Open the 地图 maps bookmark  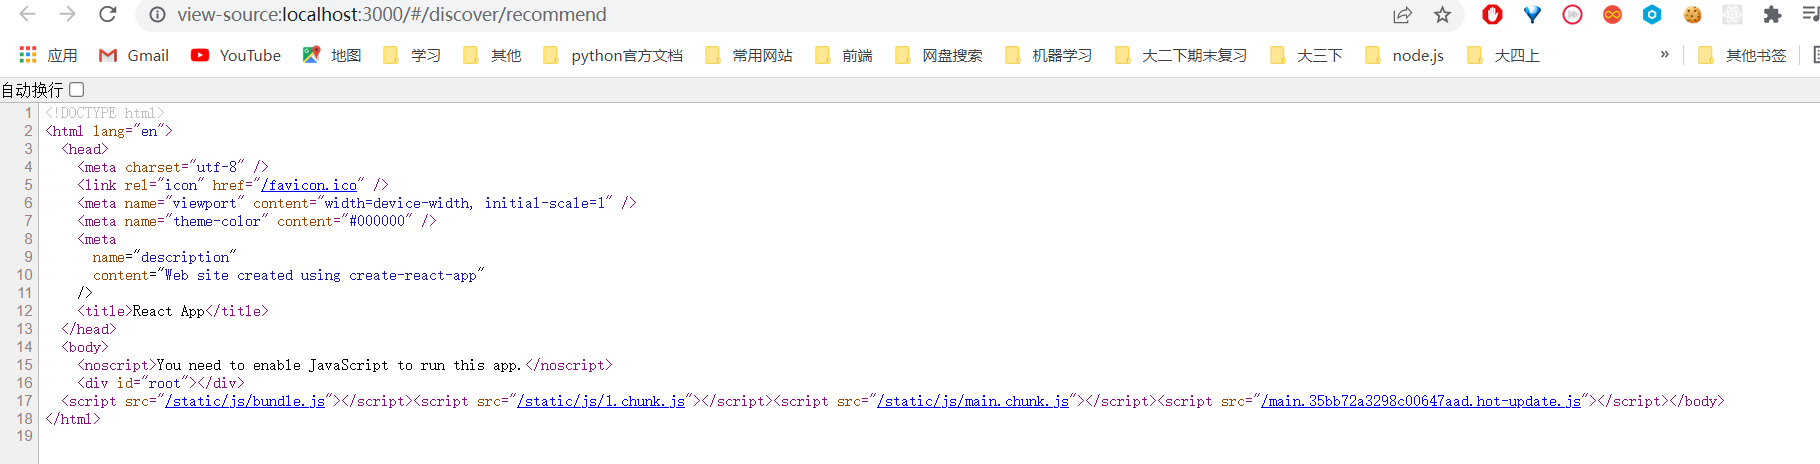pos(332,55)
